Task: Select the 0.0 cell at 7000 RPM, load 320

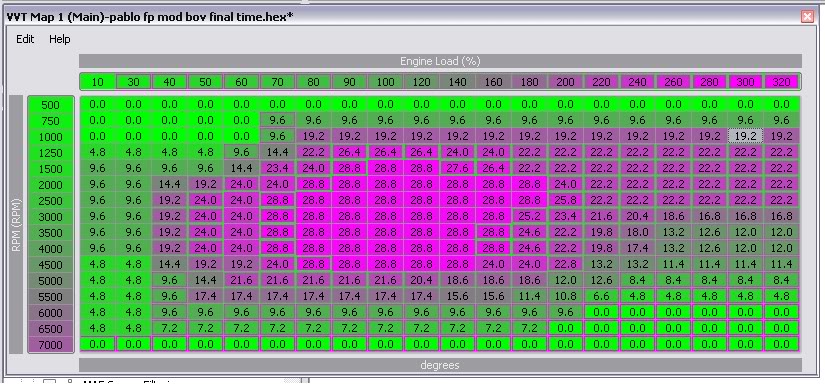Action: click(x=781, y=345)
